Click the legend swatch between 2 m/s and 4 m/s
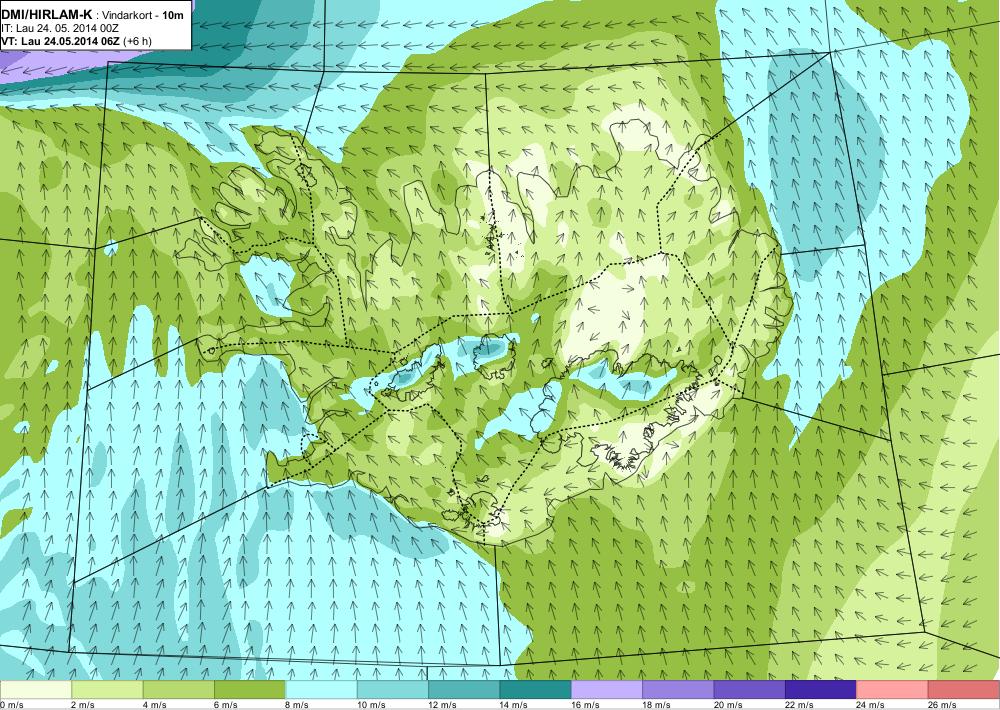Image resolution: width=1000 pixels, height=710 pixels. pos(107,690)
